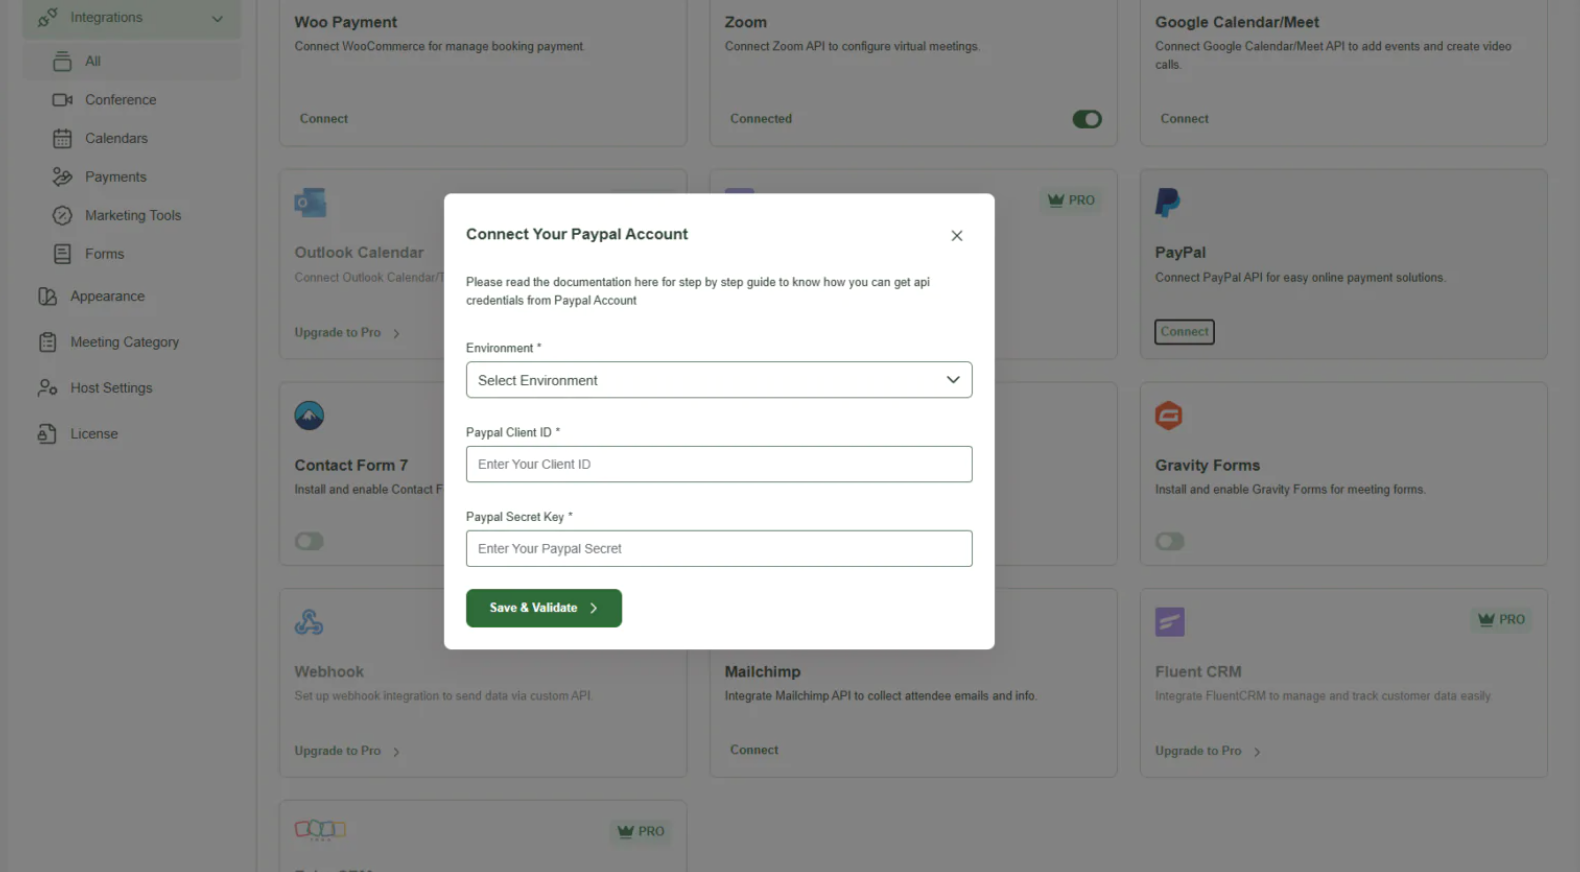Click the Mailchimp card title
Image resolution: width=1580 pixels, height=872 pixels.
click(763, 672)
